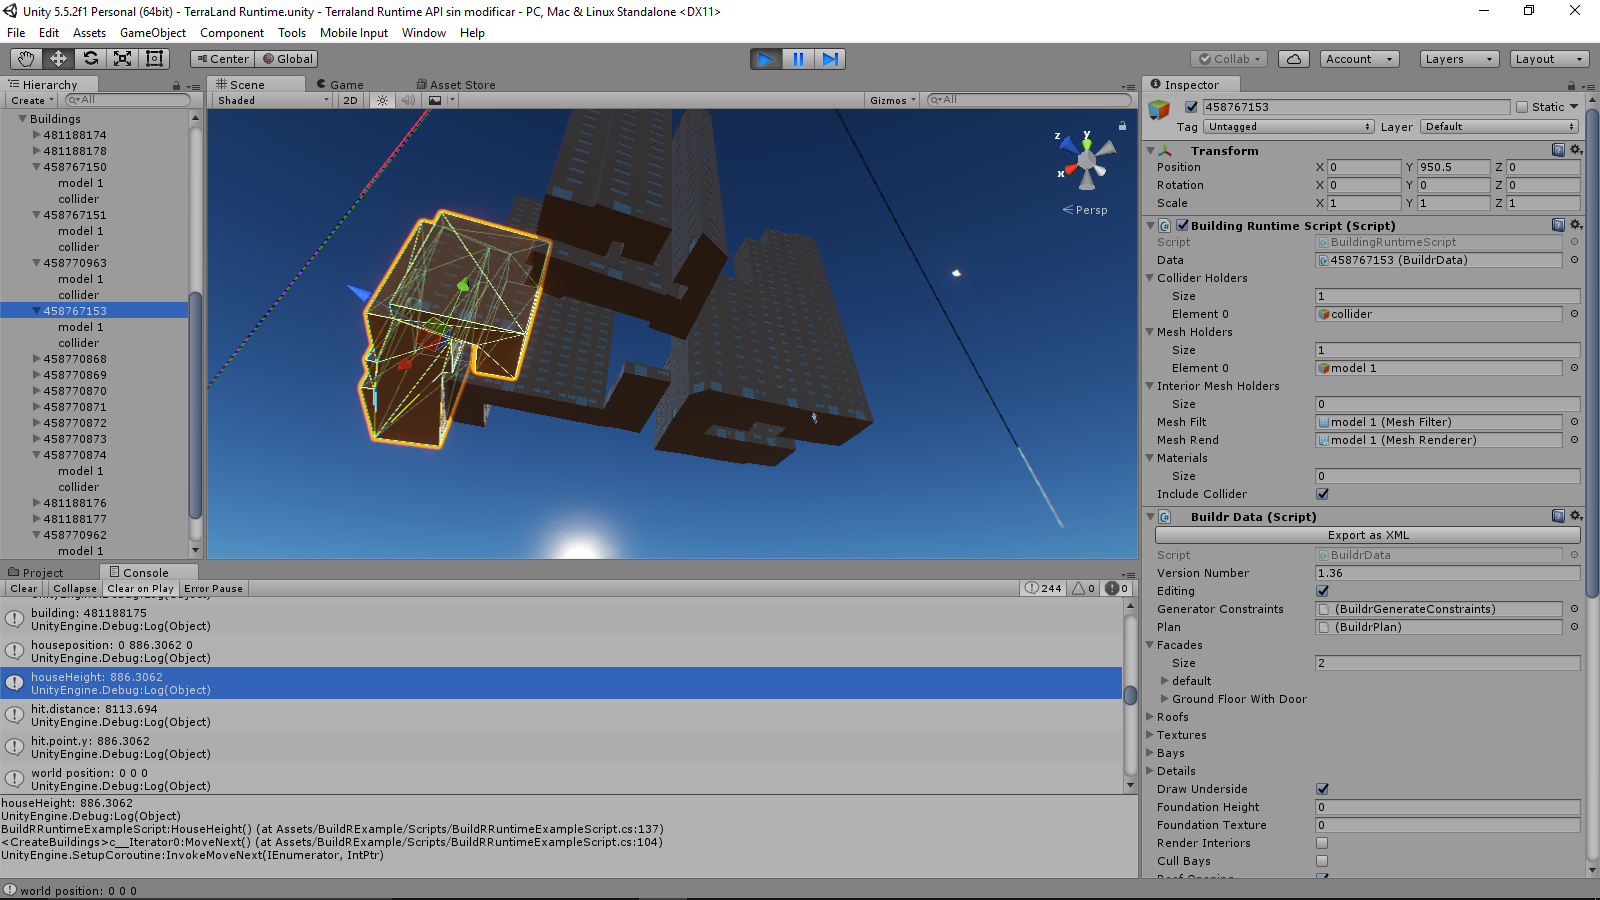
Task: Click the Position Y field 950.5
Action: coord(1452,167)
